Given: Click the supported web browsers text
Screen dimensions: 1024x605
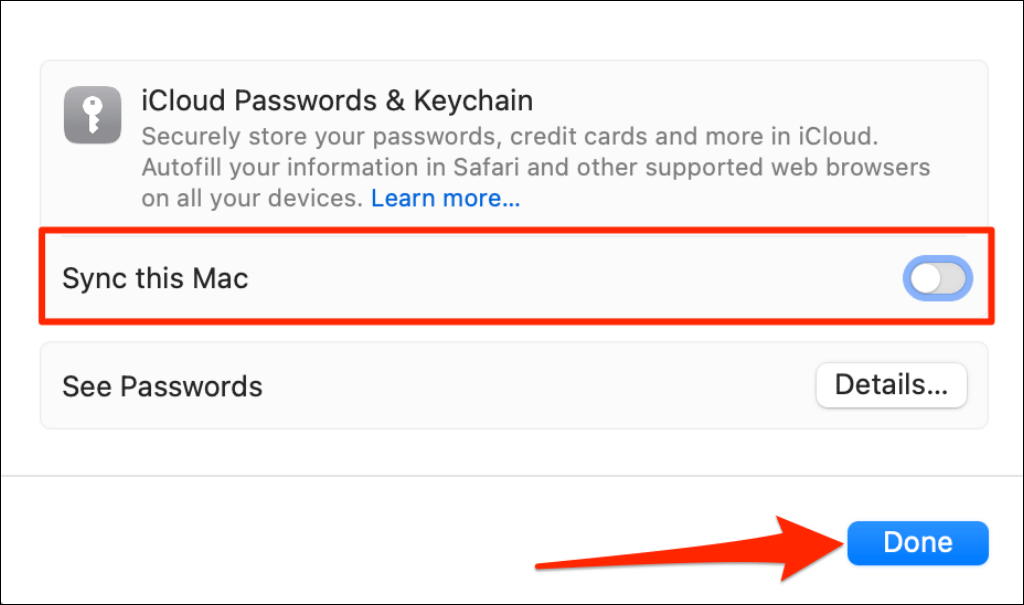Looking at the screenshot, I should pos(788,167).
